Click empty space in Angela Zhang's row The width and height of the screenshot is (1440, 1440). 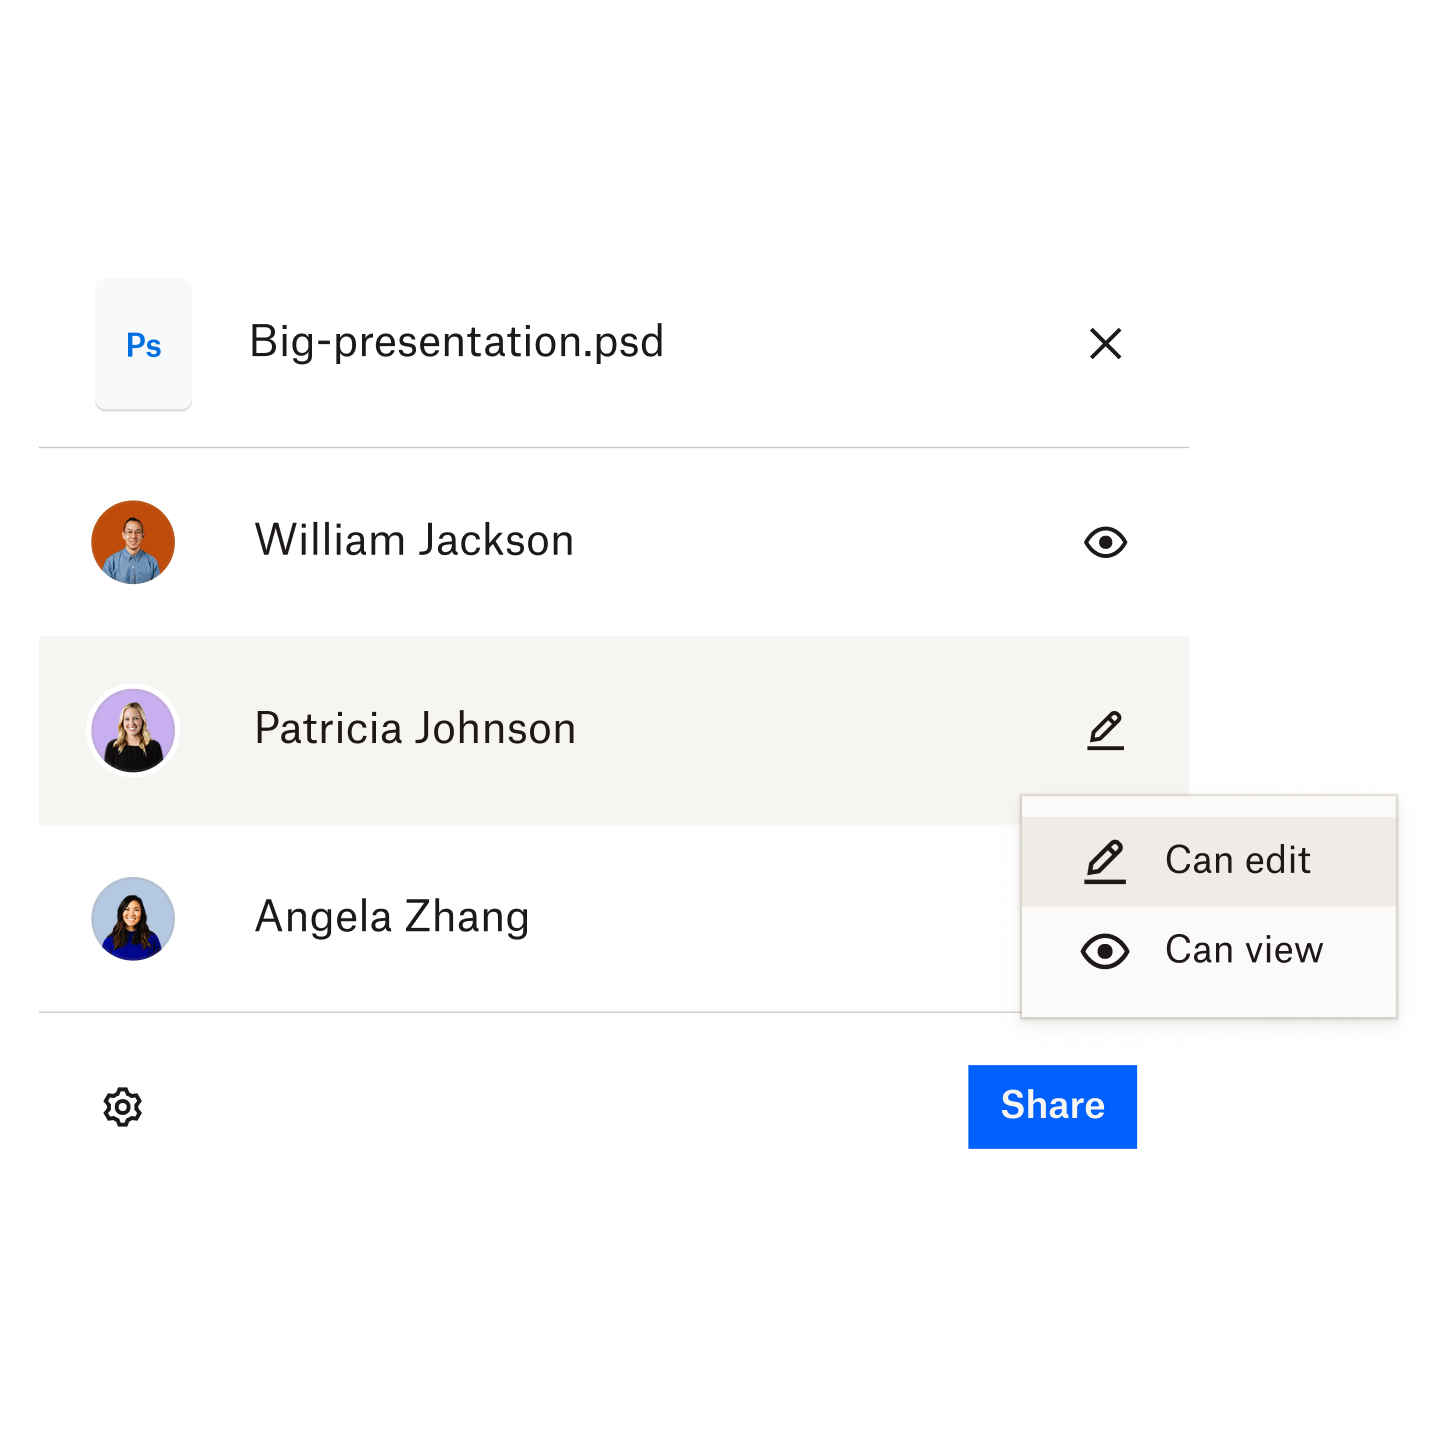pyautogui.click(x=780, y=918)
